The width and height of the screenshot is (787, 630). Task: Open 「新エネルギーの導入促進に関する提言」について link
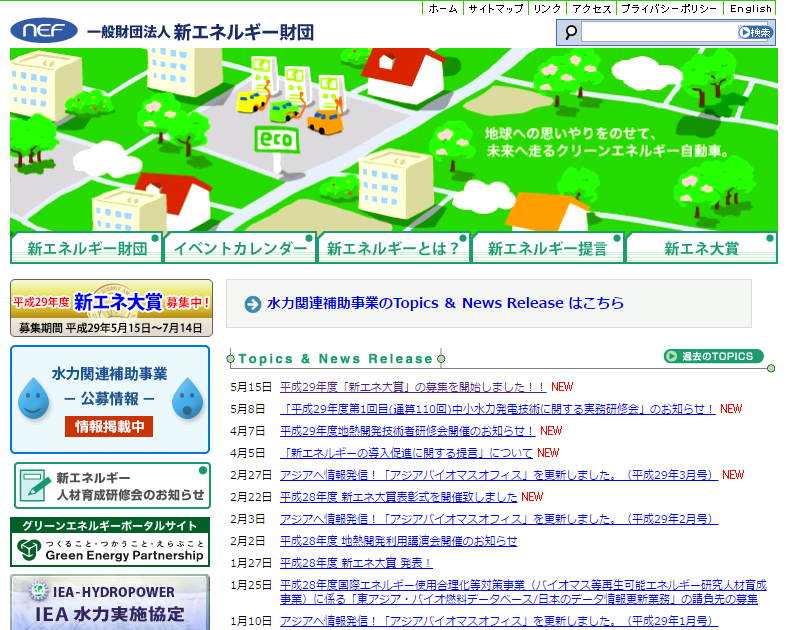406,453
